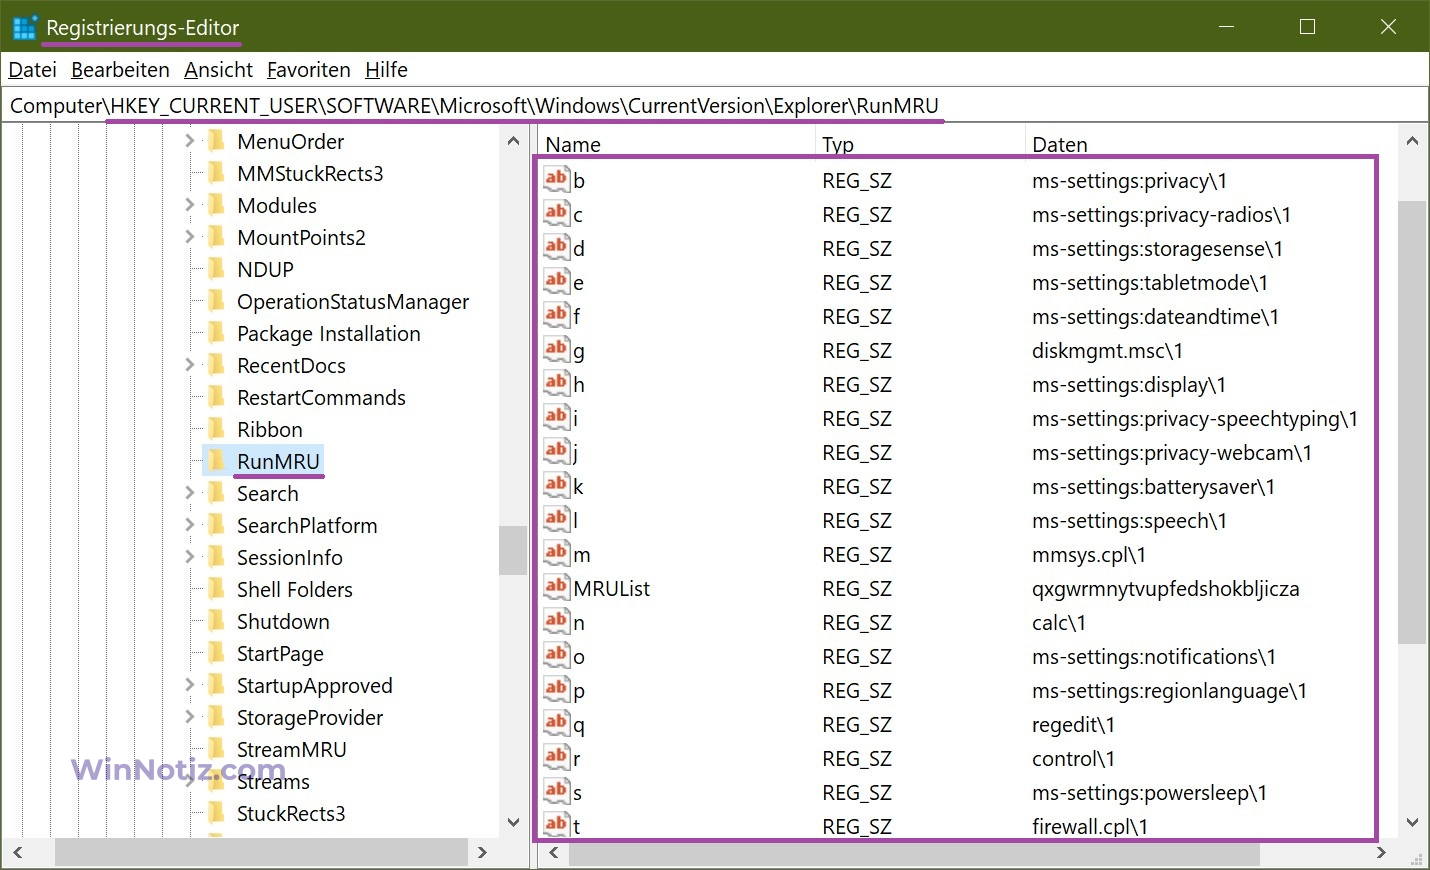The image size is (1430, 870).
Task: Select the value with data regedit\1
Action: 1073,725
